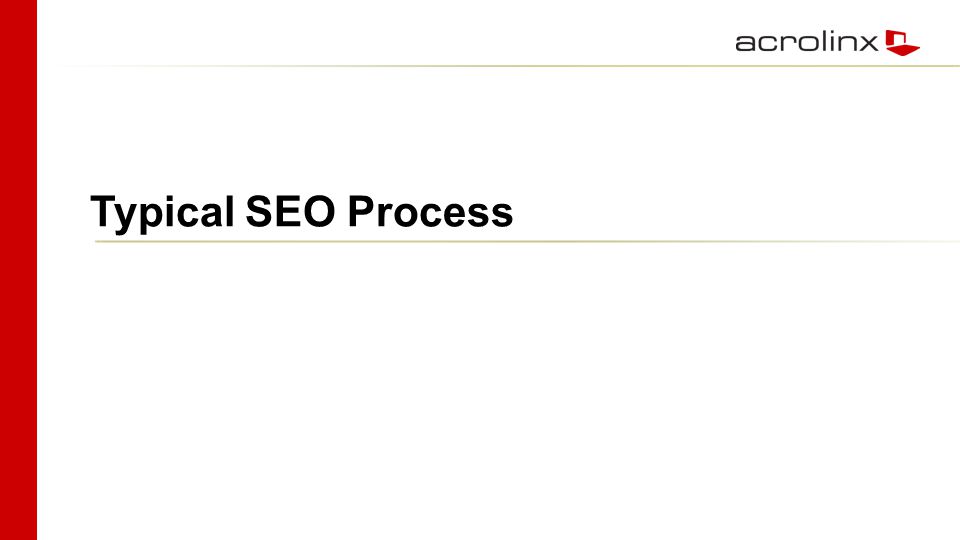Click the acrolinx wordmark text
Viewport: 960px width, 540px height.
(806, 43)
